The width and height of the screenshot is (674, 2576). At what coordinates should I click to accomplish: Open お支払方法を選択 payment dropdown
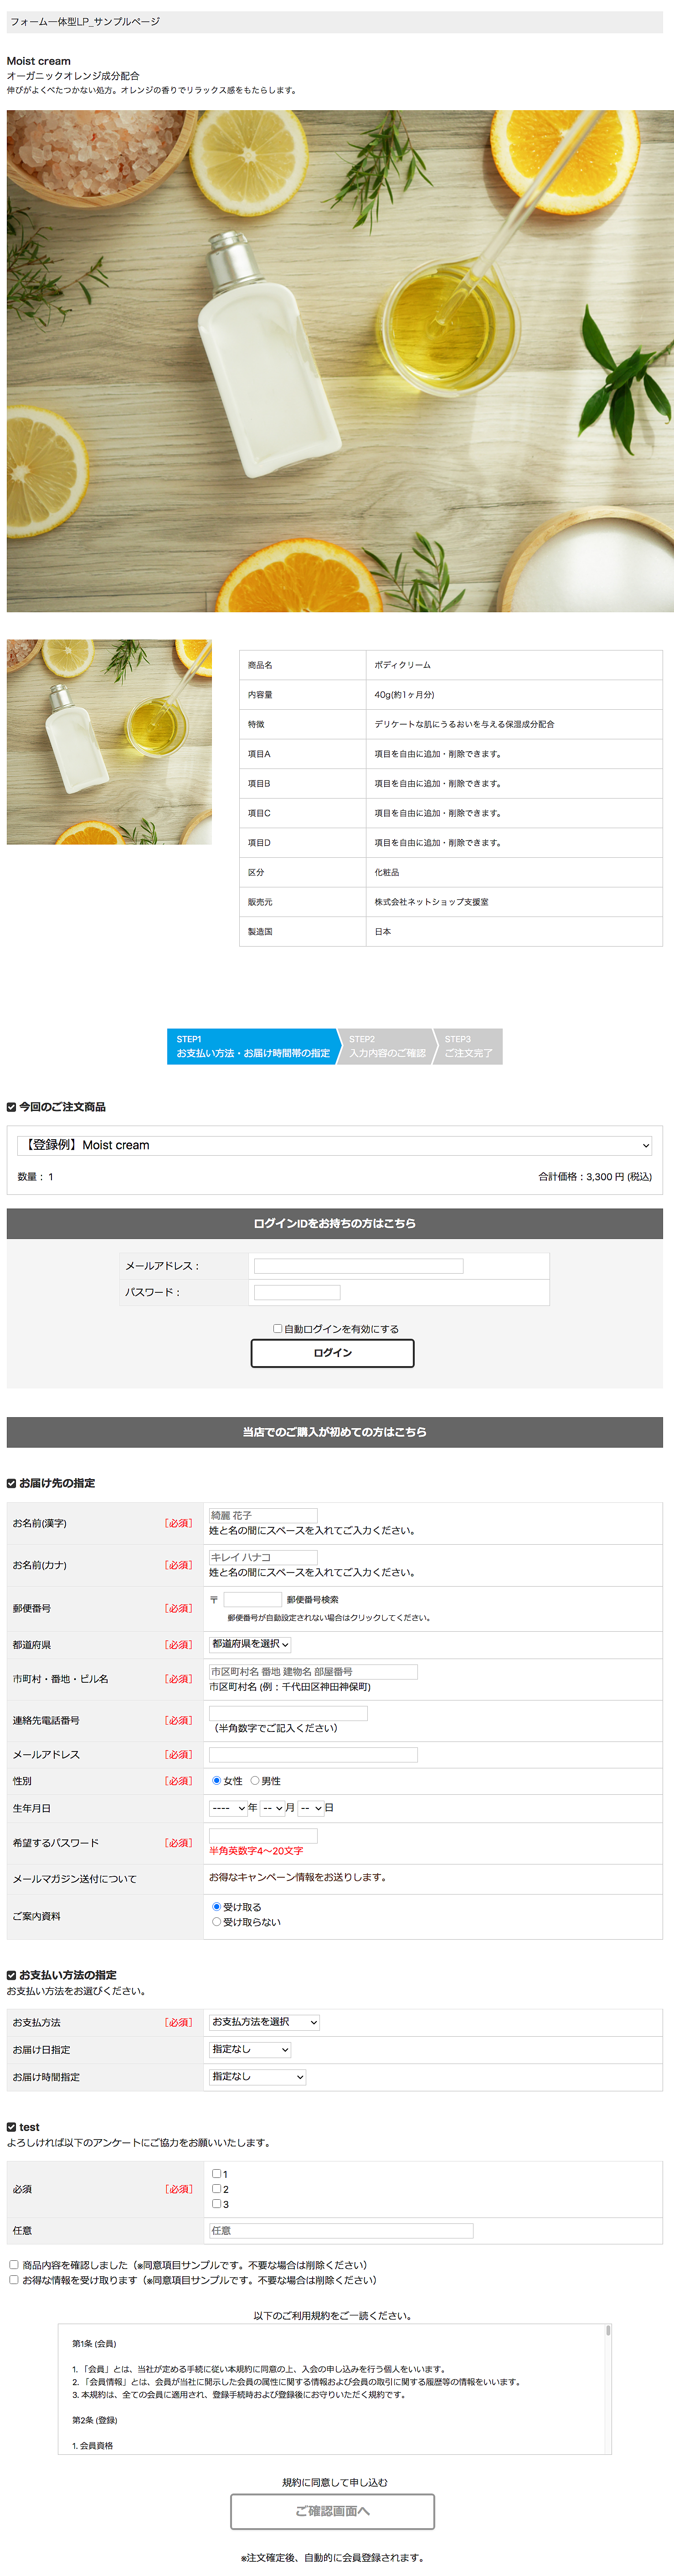(264, 2022)
